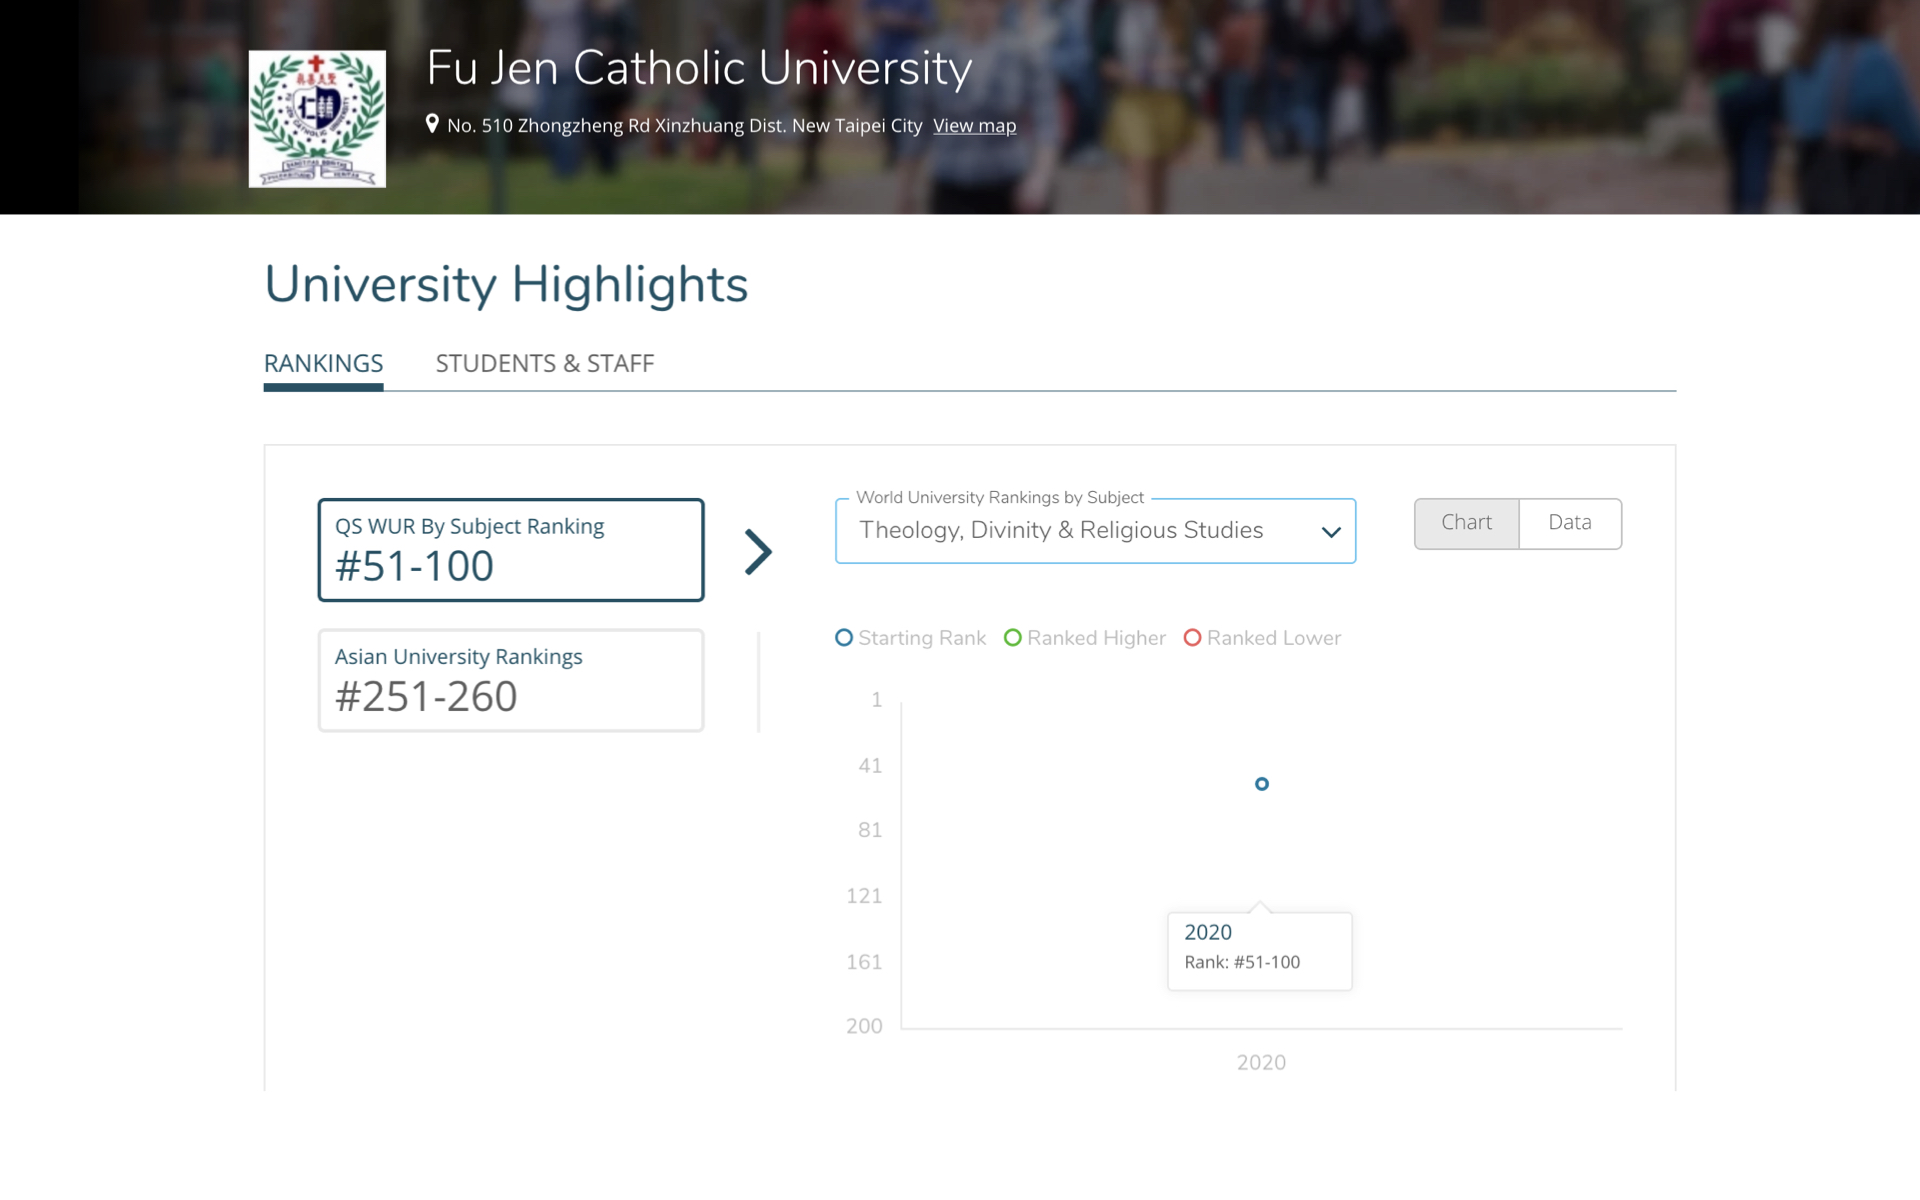Click the 2020 rank data point on chart
This screenshot has width=1920, height=1200.
(1261, 784)
